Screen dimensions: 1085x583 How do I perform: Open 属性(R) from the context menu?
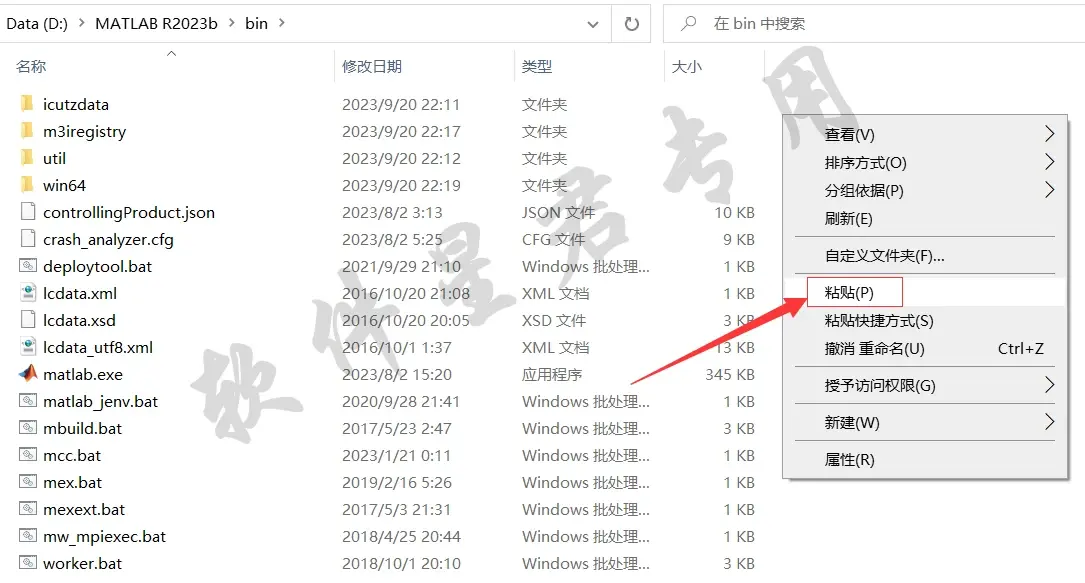925,459
